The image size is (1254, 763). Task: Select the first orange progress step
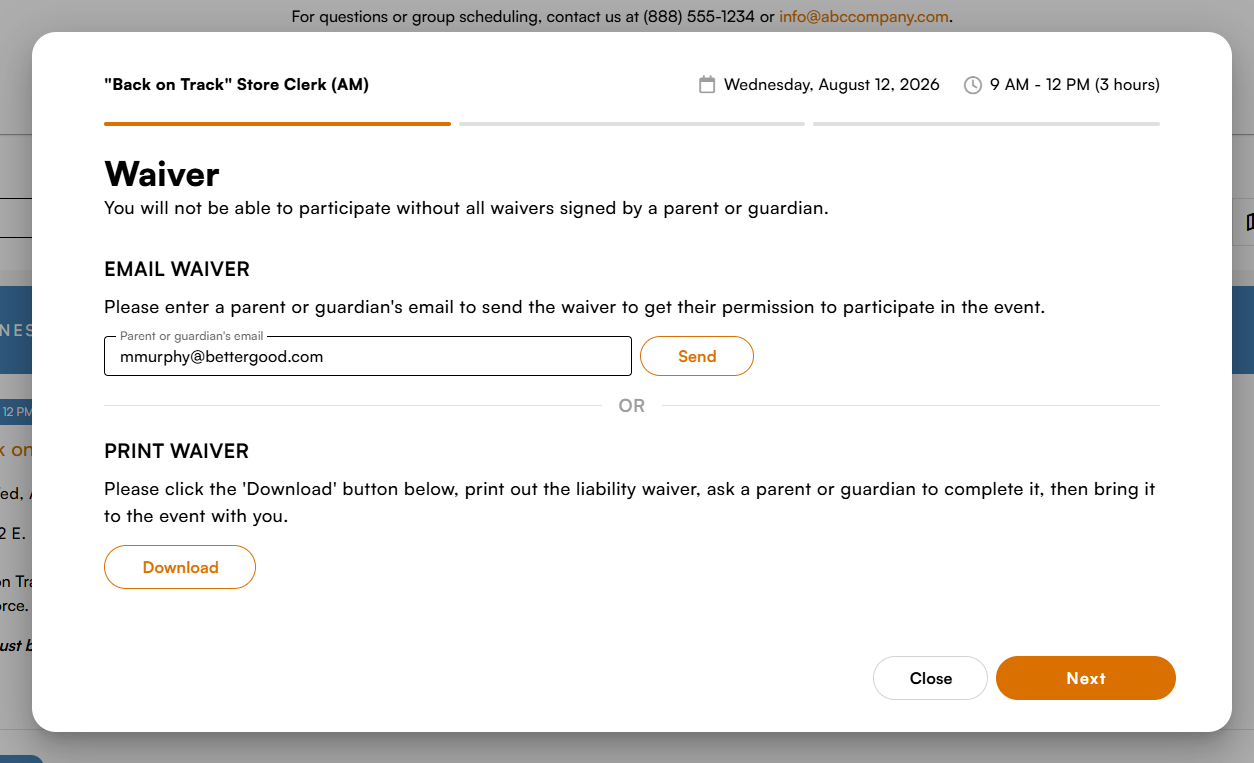coord(277,124)
